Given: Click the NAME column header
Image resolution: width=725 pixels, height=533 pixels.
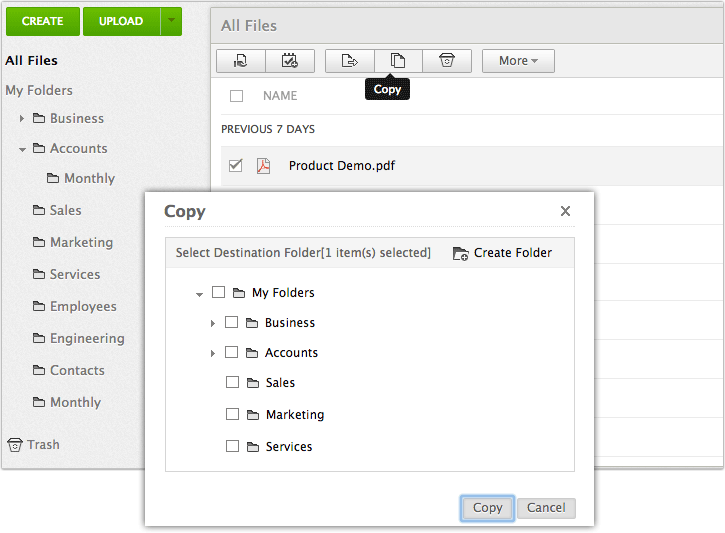Looking at the screenshot, I should click(x=280, y=96).
